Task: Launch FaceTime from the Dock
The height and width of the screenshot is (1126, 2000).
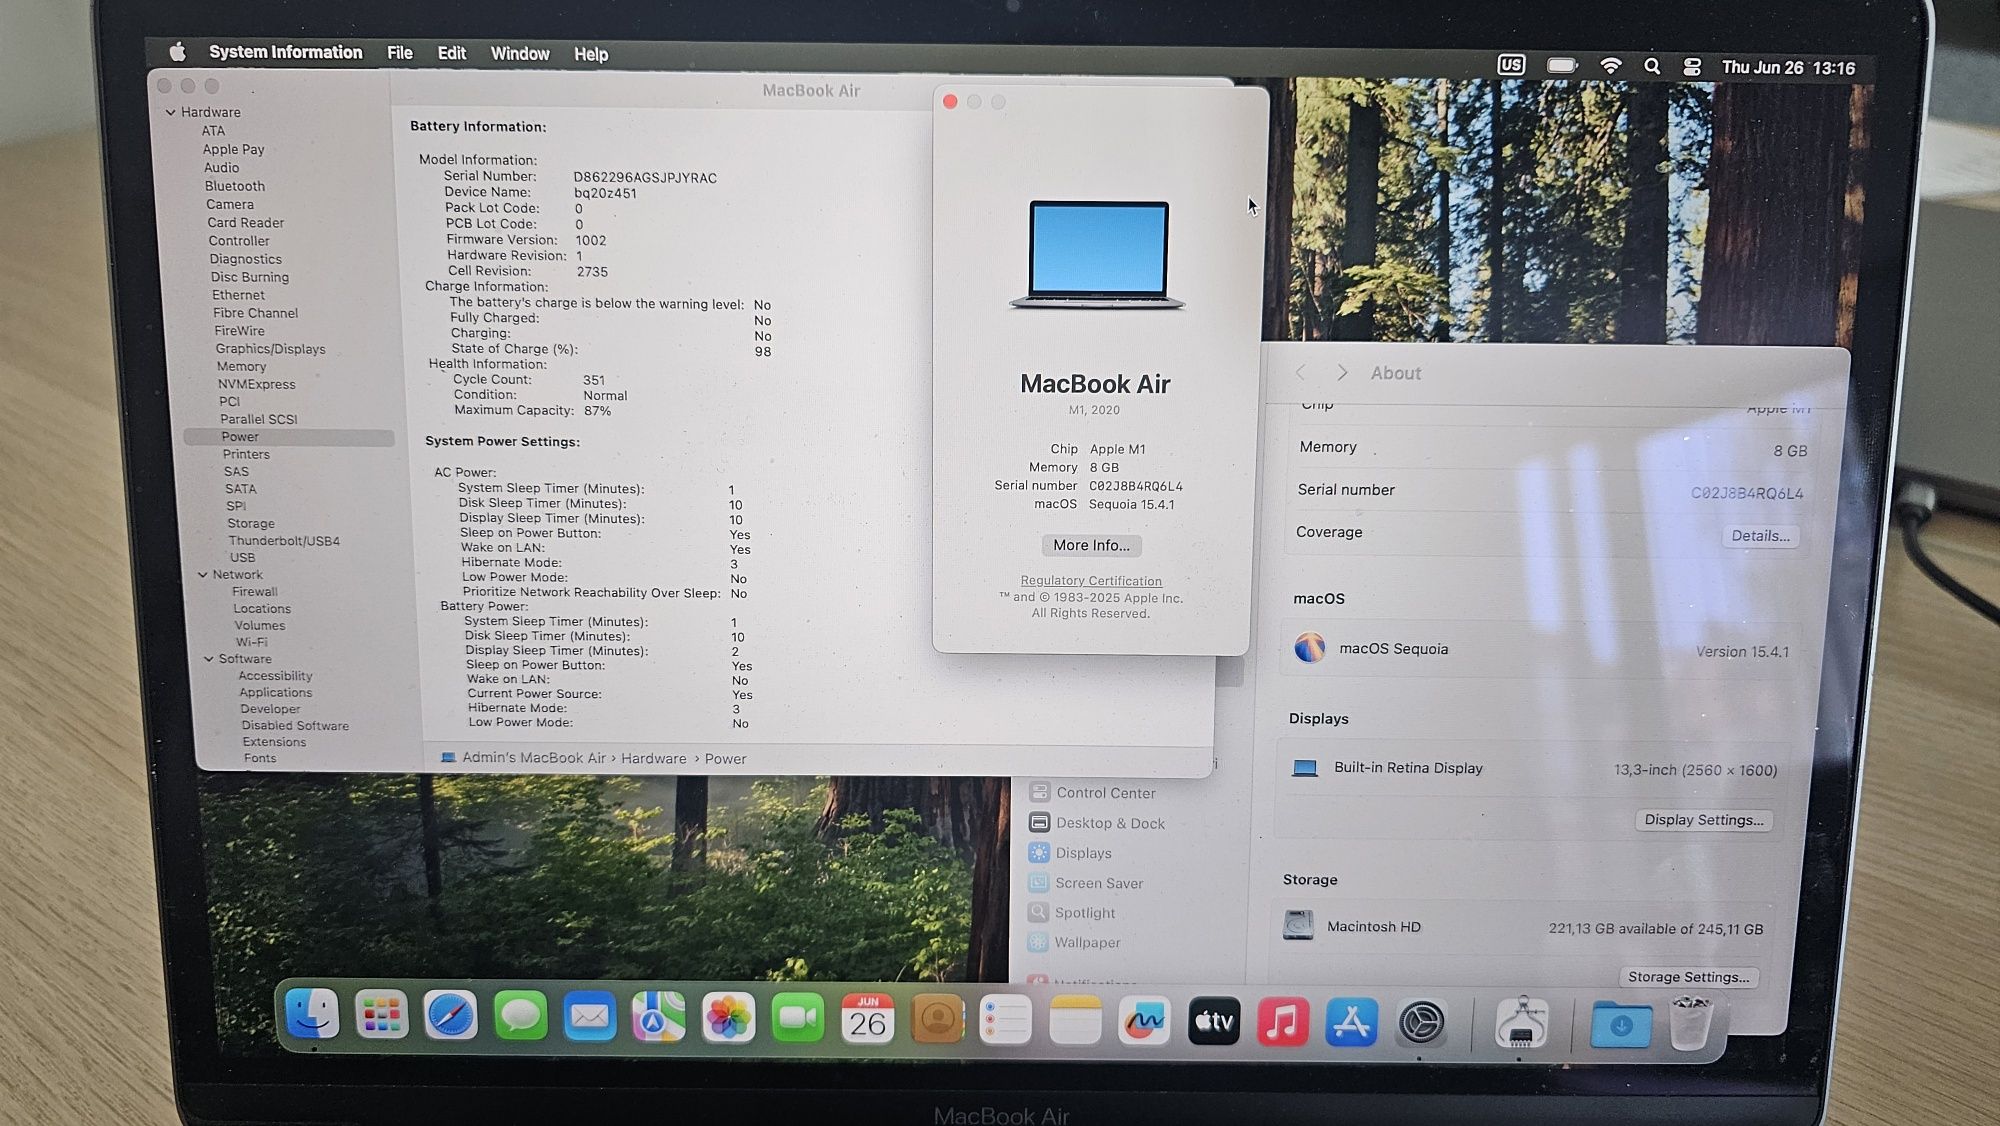Action: [x=797, y=1020]
